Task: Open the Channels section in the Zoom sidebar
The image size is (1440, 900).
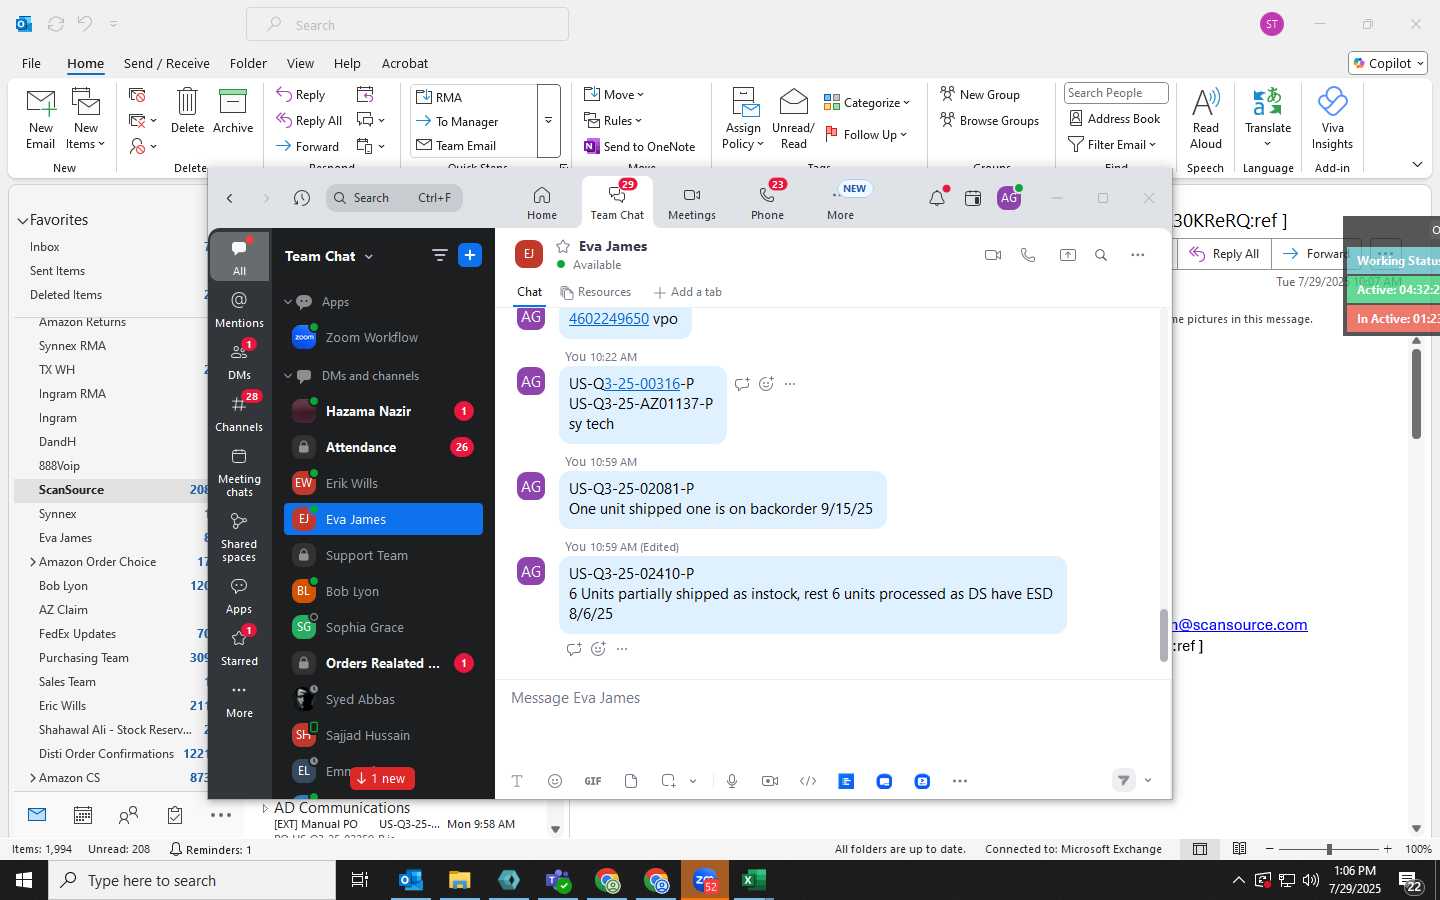Action: click(239, 413)
